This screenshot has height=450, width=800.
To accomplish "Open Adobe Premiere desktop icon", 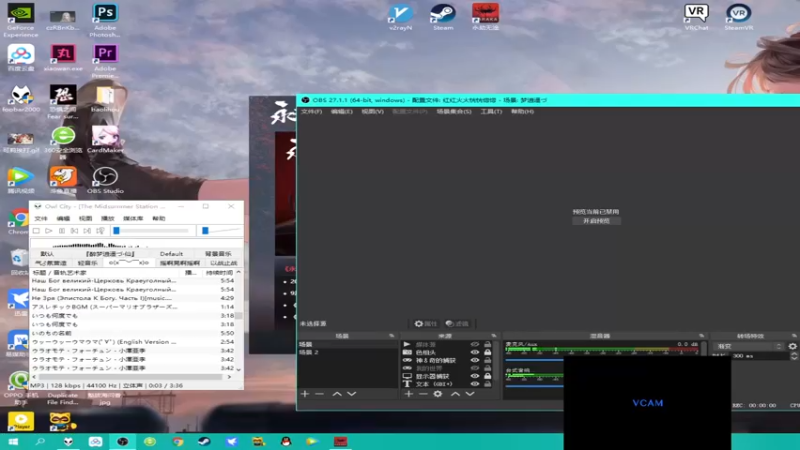I will coord(105,61).
